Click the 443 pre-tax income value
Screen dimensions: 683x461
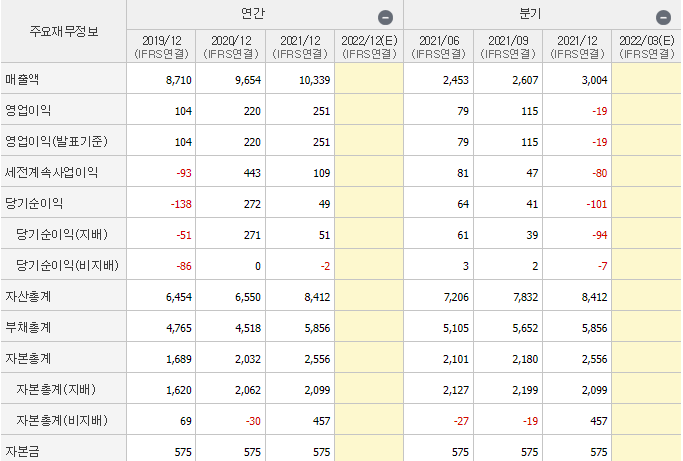(252, 173)
